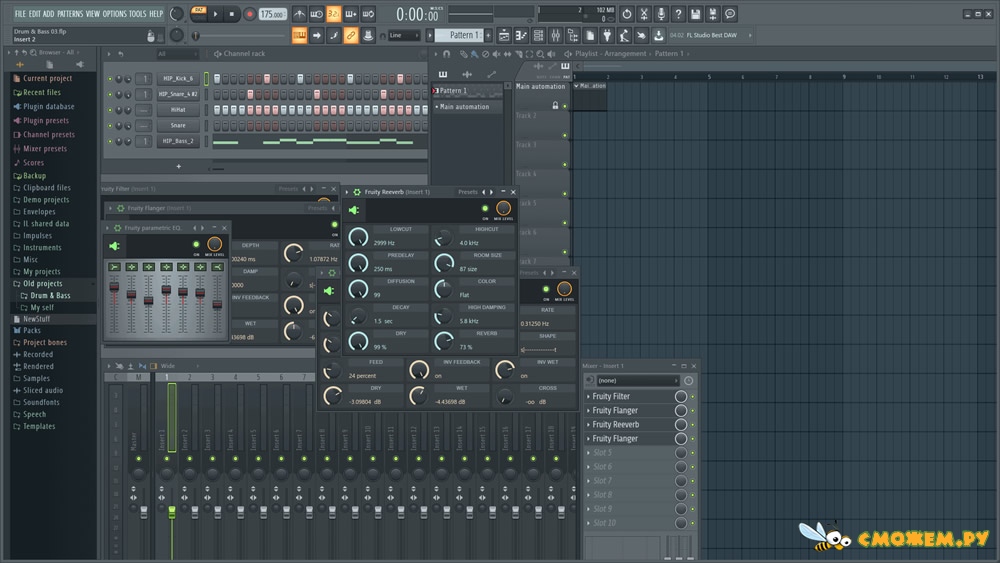
Task: Open the mixer layout Wide dropdown
Action: pyautogui.click(x=179, y=366)
